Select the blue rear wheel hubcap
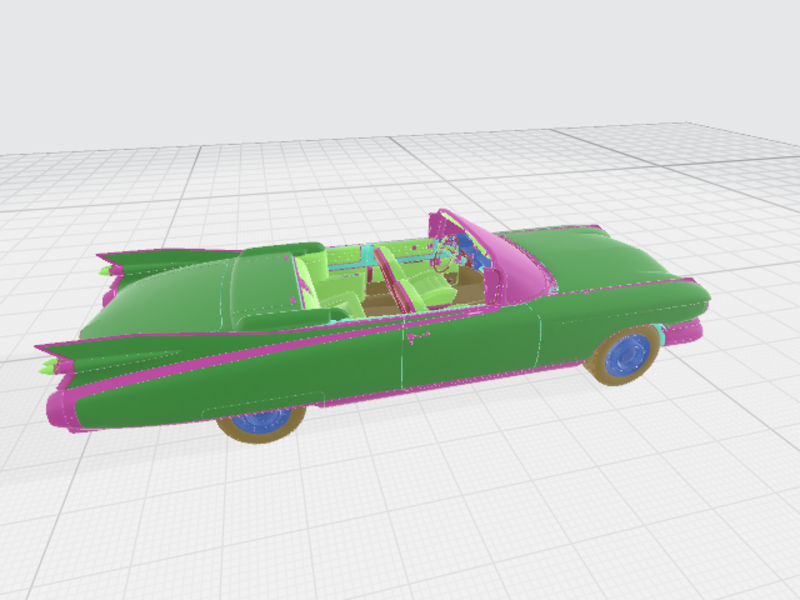This screenshot has width=800, height=600. 261,420
